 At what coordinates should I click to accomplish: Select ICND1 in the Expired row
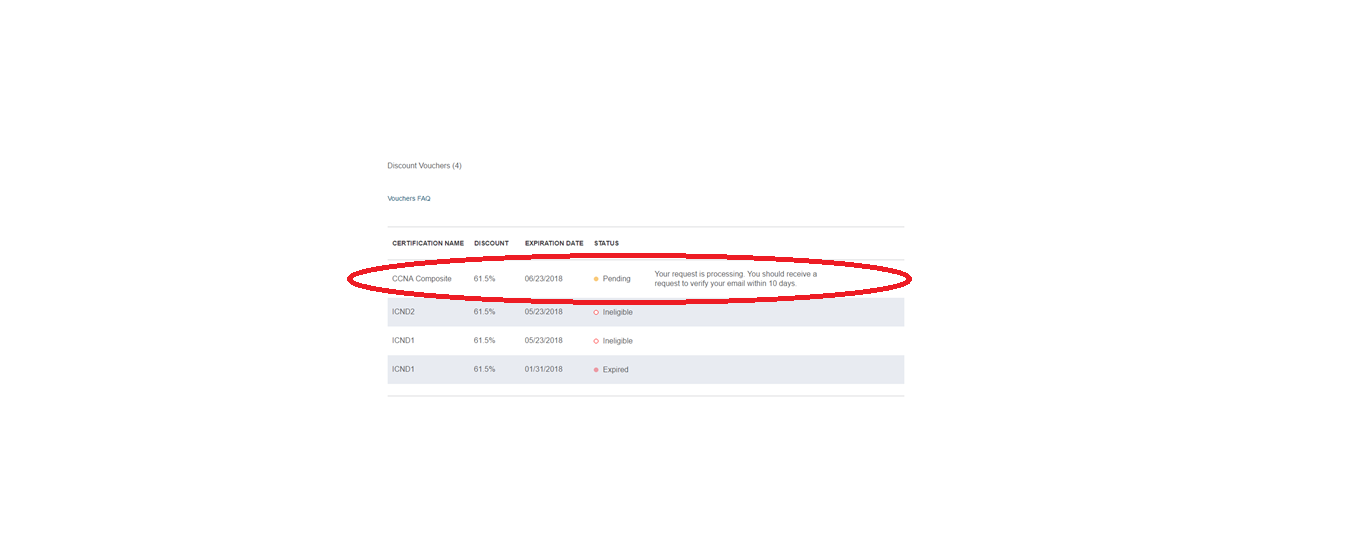tap(405, 370)
